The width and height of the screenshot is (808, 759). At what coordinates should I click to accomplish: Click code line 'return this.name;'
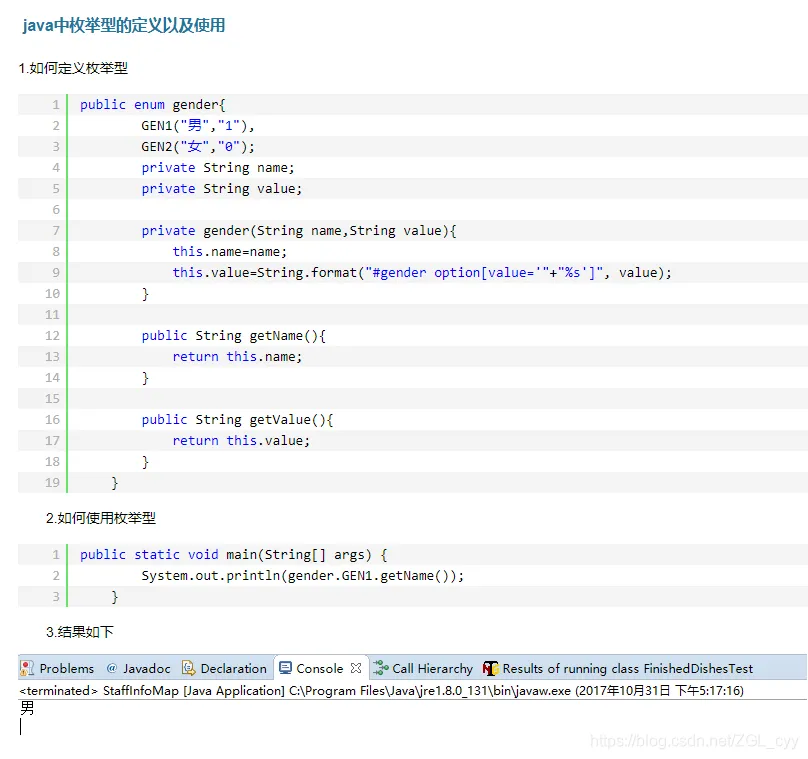(x=237, y=357)
